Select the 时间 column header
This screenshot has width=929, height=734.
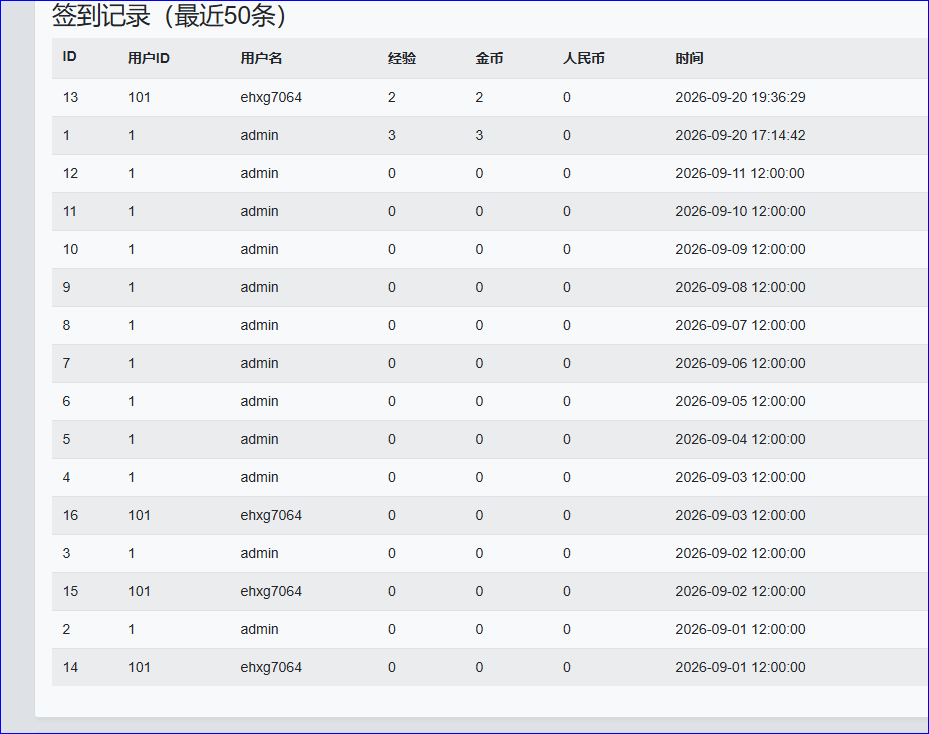pyautogui.click(x=689, y=58)
